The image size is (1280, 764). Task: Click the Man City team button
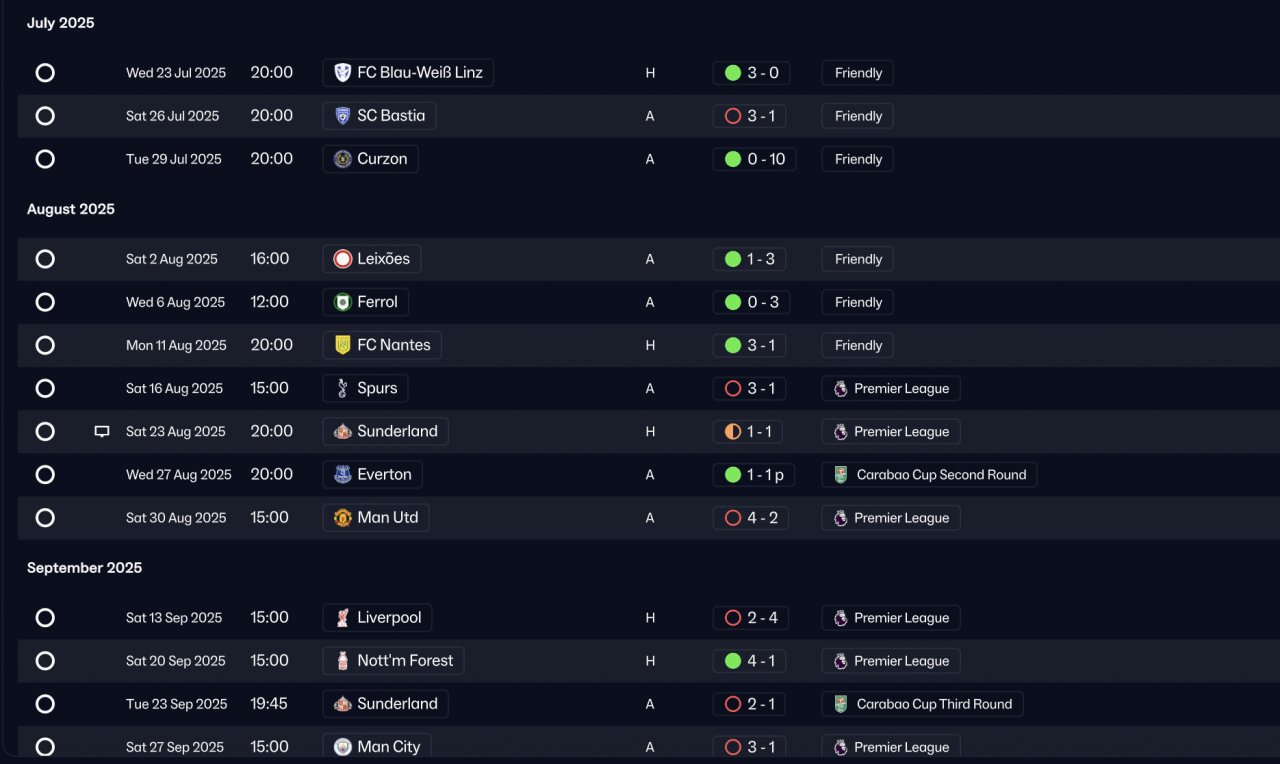pos(377,747)
